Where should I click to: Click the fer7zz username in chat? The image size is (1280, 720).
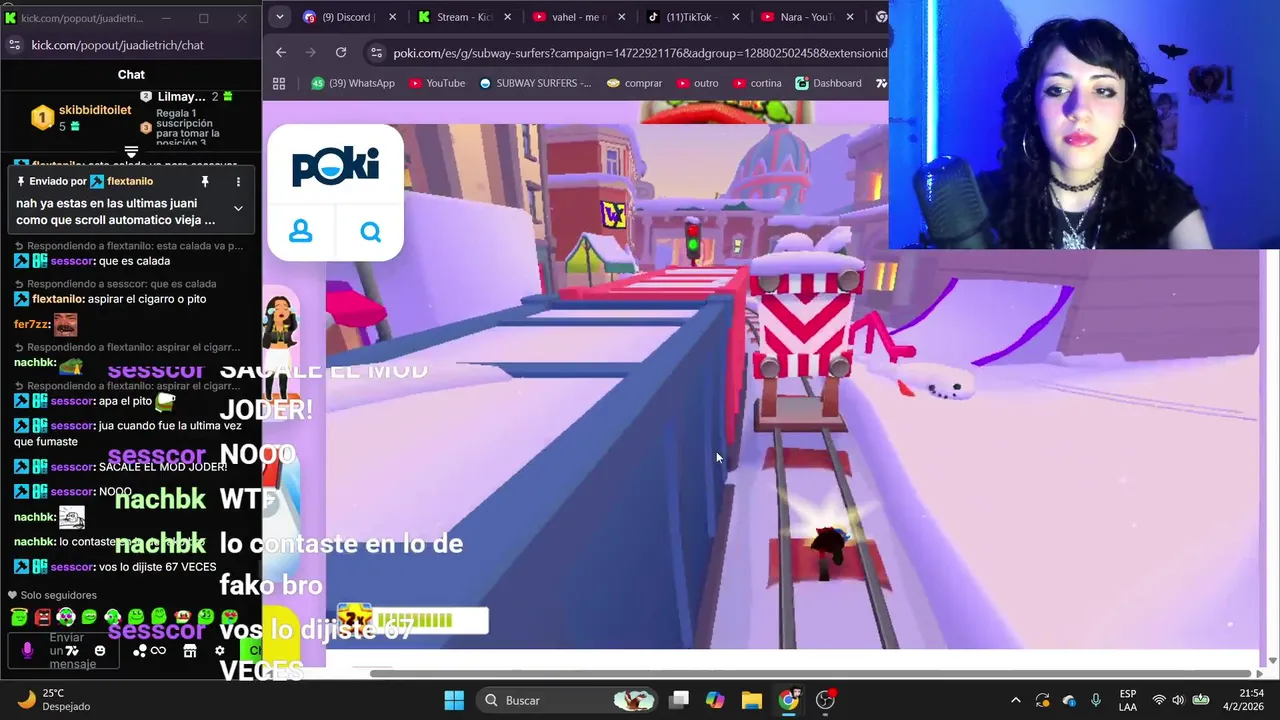pos(32,324)
